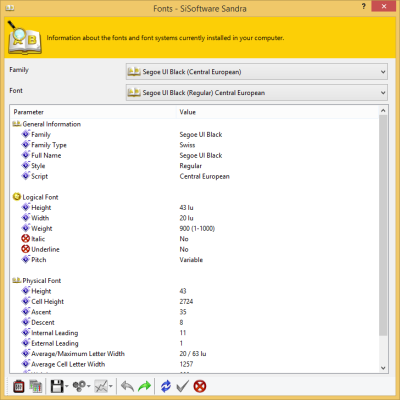The height and width of the screenshot is (400, 400).
Task: Click the diamond icon beside Full Name
Action: (26, 155)
